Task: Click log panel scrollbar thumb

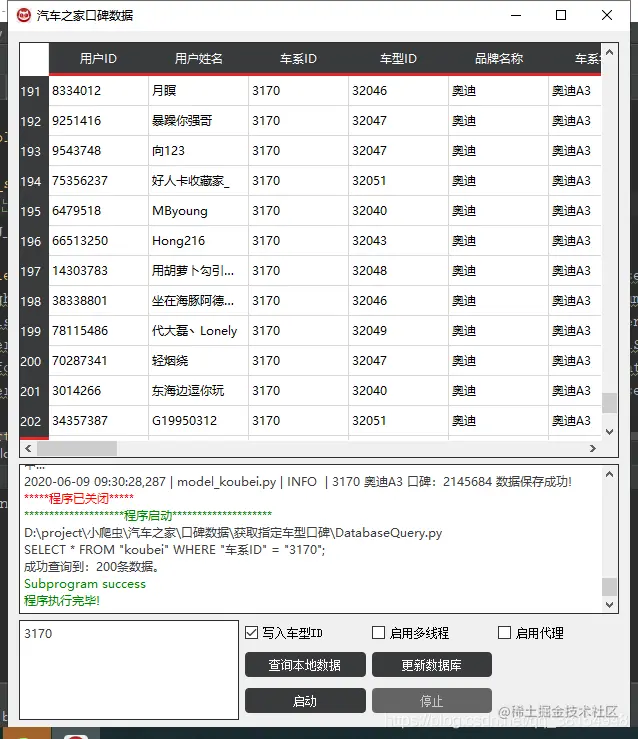Action: pos(609,587)
